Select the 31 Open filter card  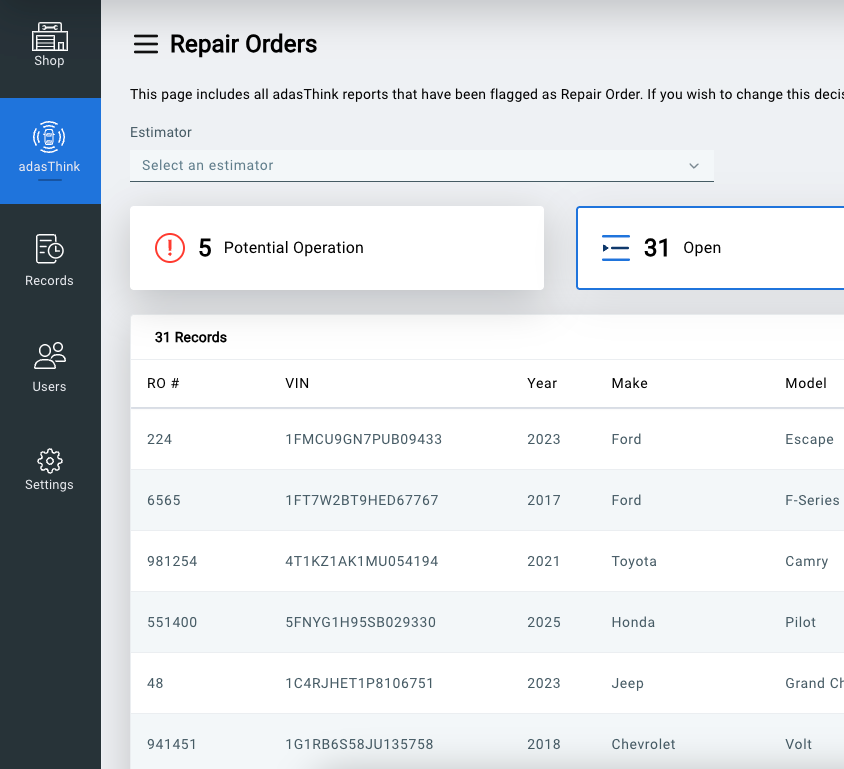coord(710,248)
